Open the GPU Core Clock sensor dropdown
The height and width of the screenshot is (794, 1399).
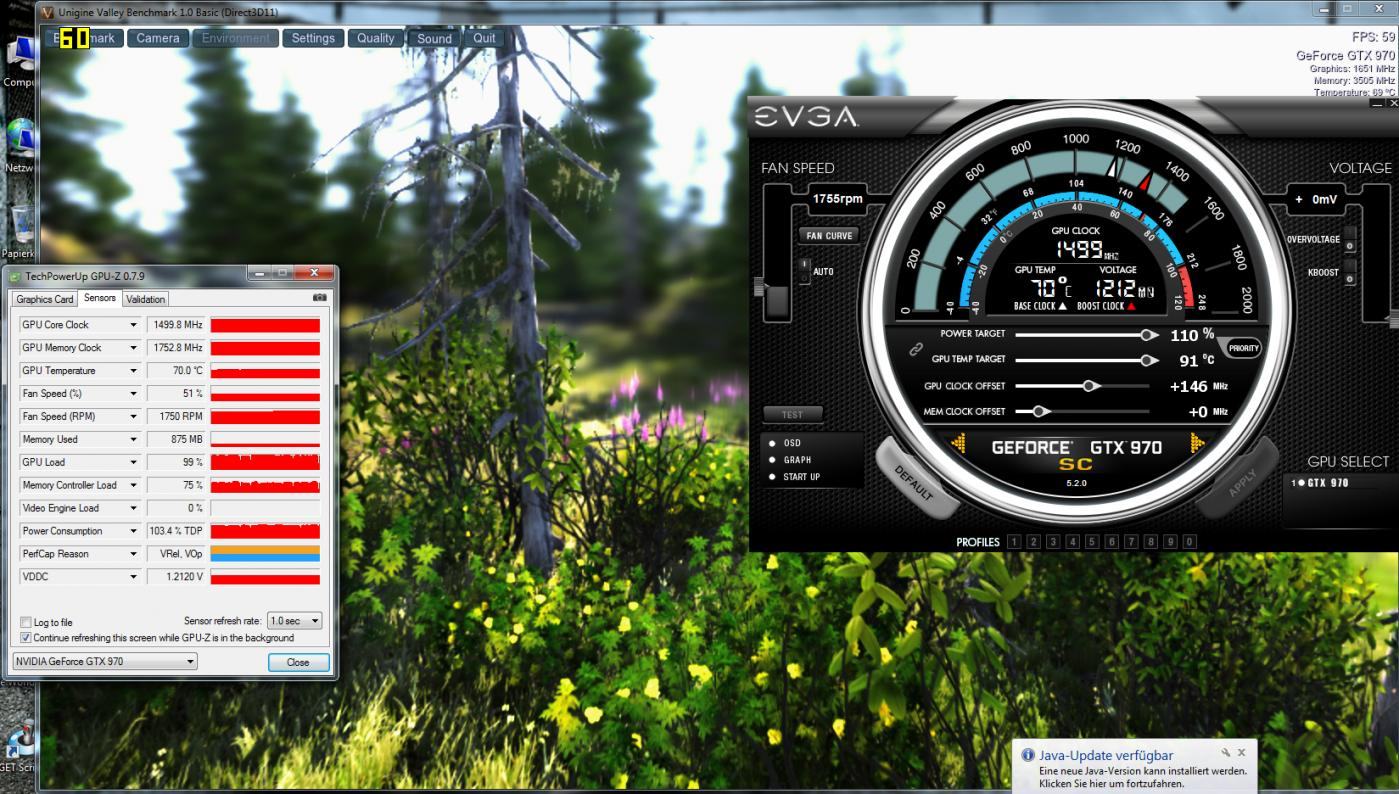click(133, 325)
